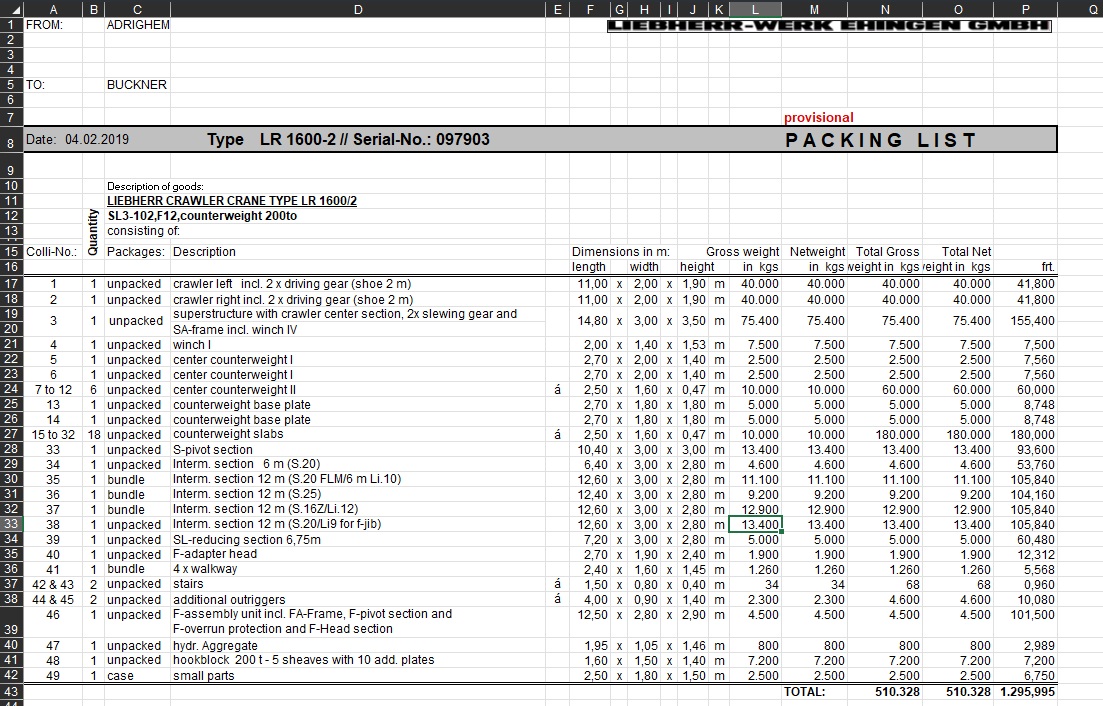Click total freight value 1.295,995

click(1027, 692)
